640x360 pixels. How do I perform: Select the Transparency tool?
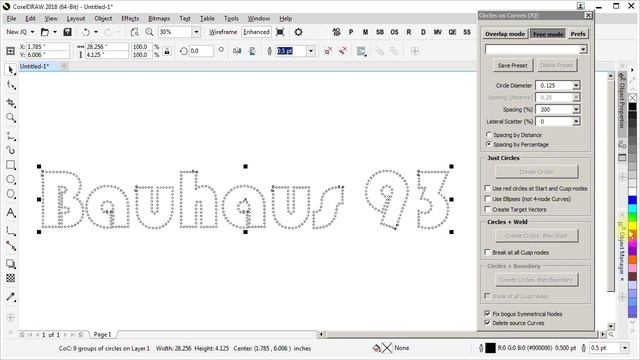(11, 278)
